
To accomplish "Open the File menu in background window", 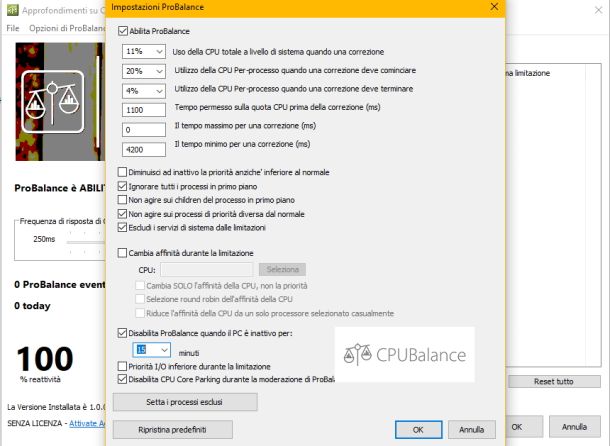I will point(13,28).
